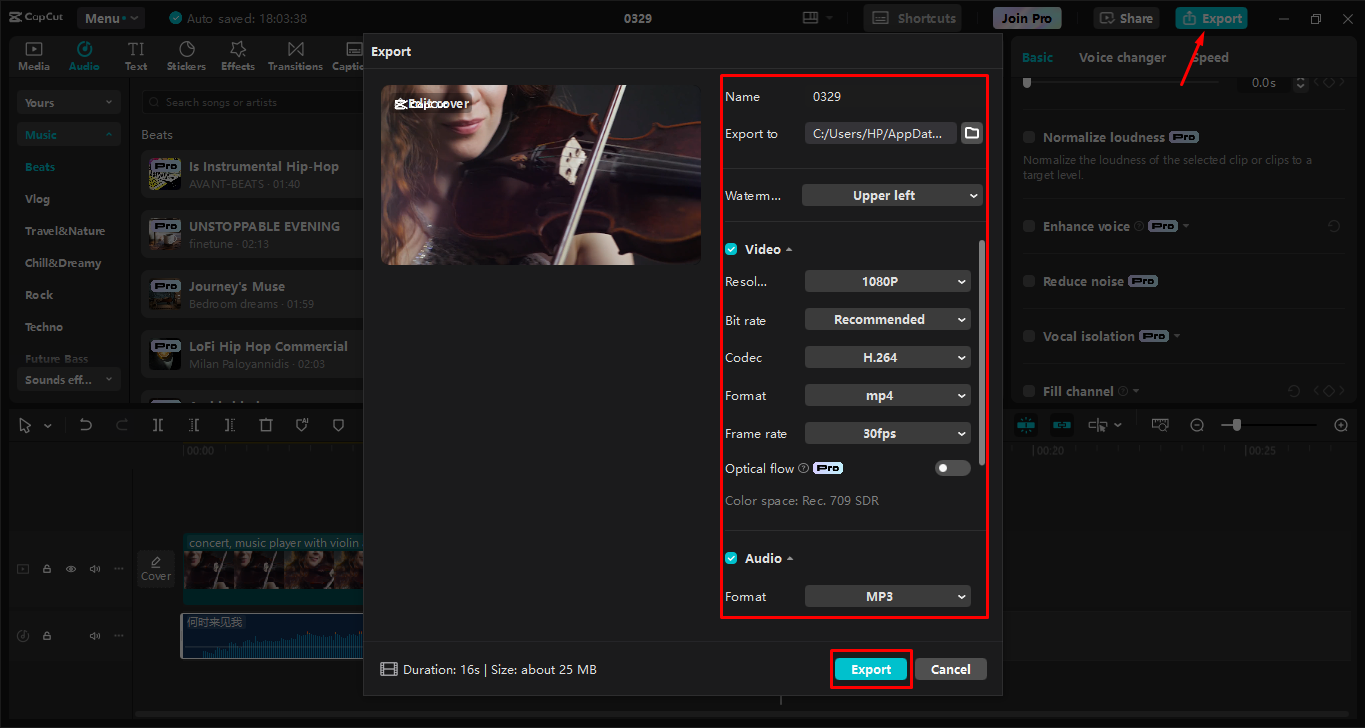1365x728 pixels.
Task: Click the Shortcuts button
Action: (911, 18)
